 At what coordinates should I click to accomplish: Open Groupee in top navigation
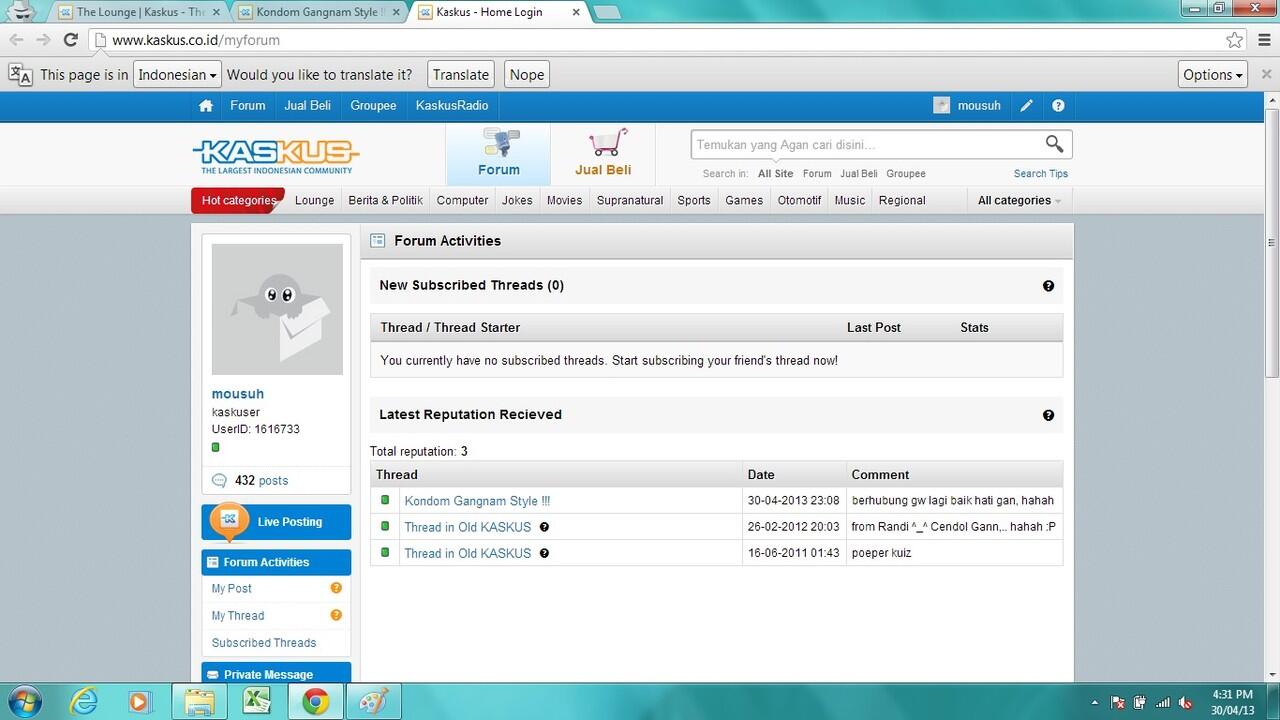point(373,106)
